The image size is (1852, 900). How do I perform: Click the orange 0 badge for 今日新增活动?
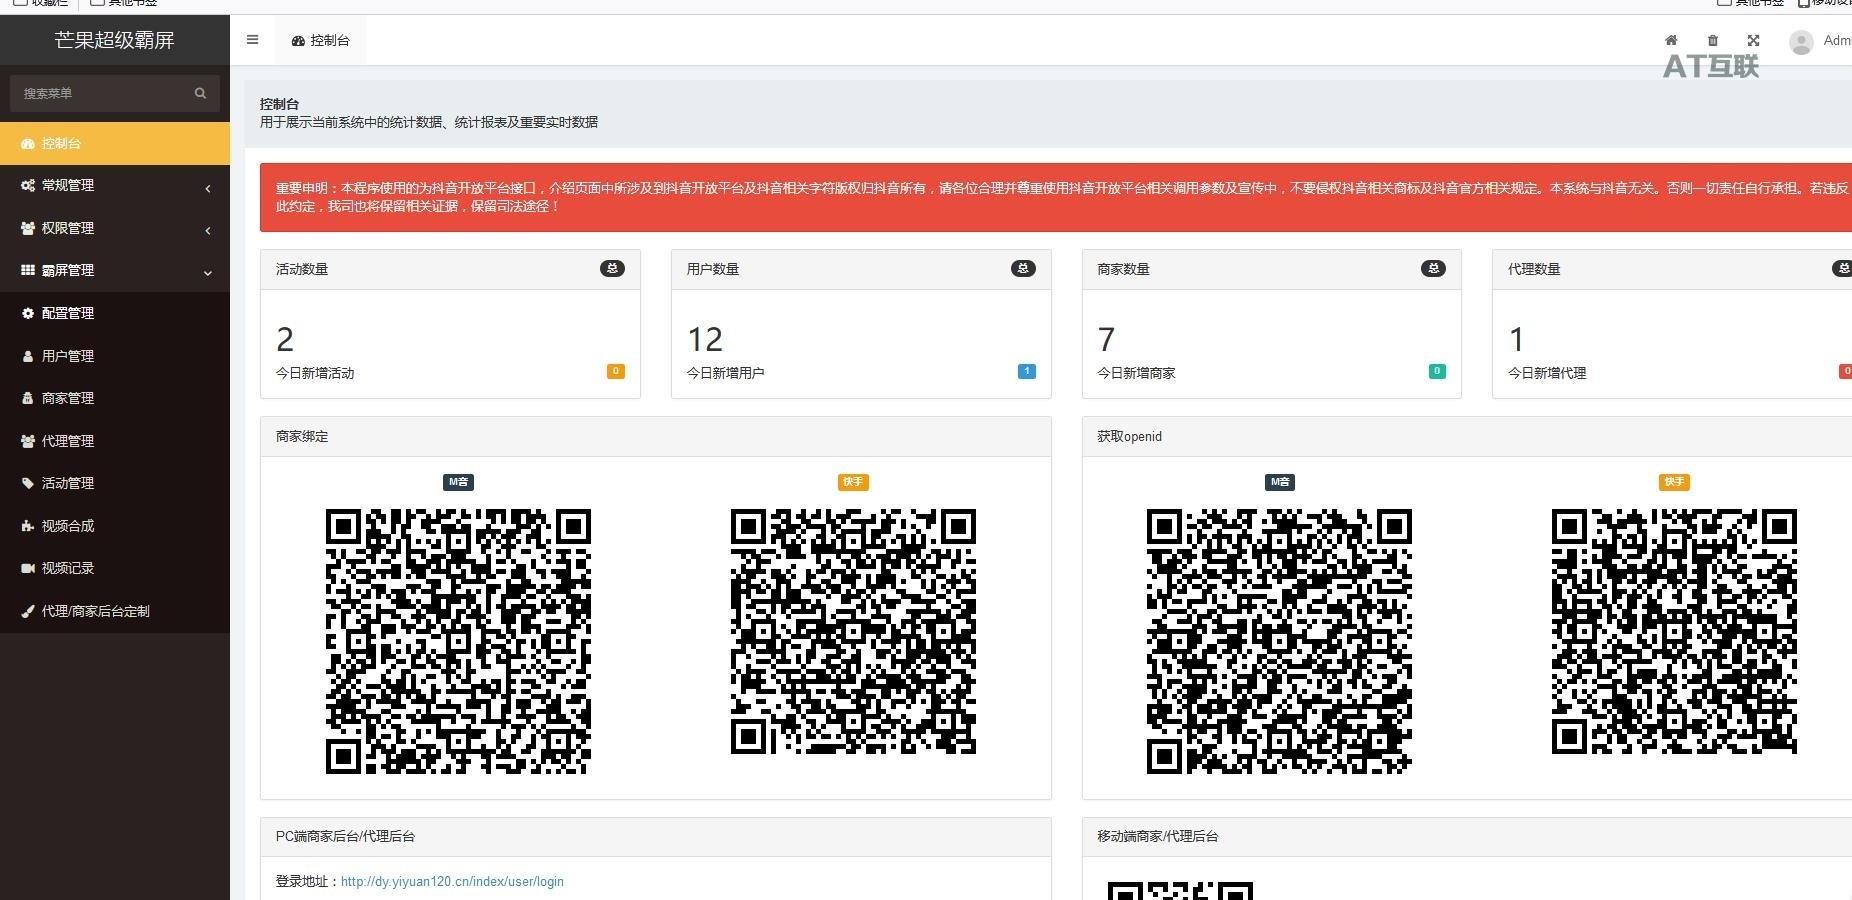pos(616,371)
